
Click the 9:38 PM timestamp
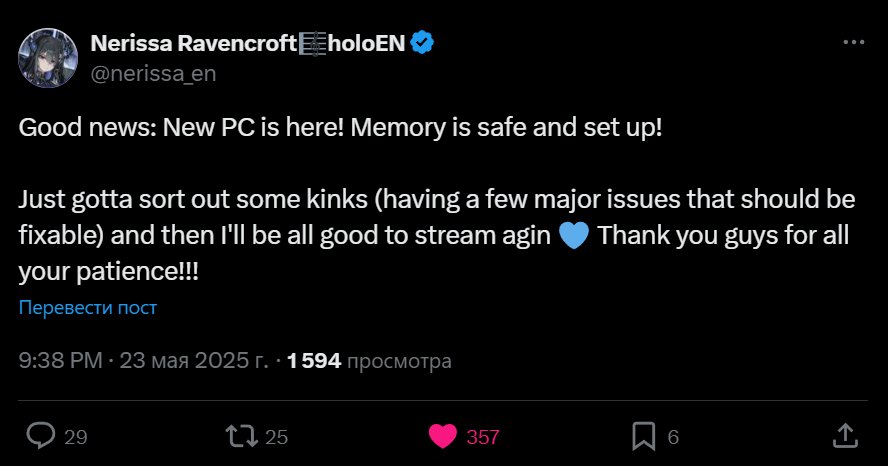61,361
